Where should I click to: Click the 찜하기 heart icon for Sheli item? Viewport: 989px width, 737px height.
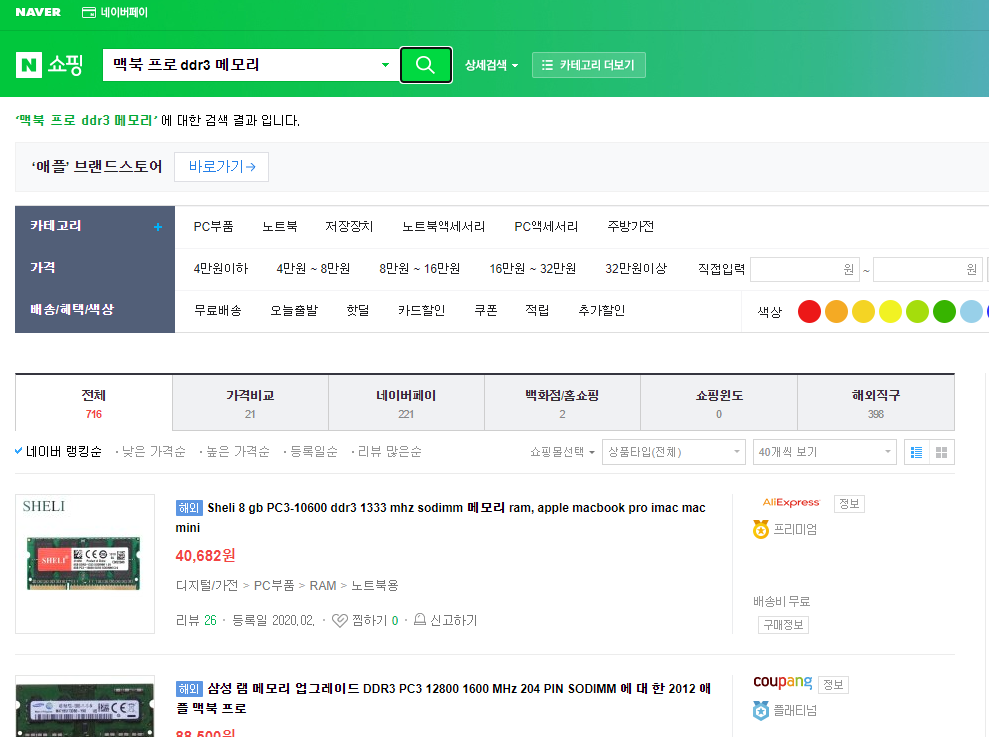pyautogui.click(x=339, y=621)
